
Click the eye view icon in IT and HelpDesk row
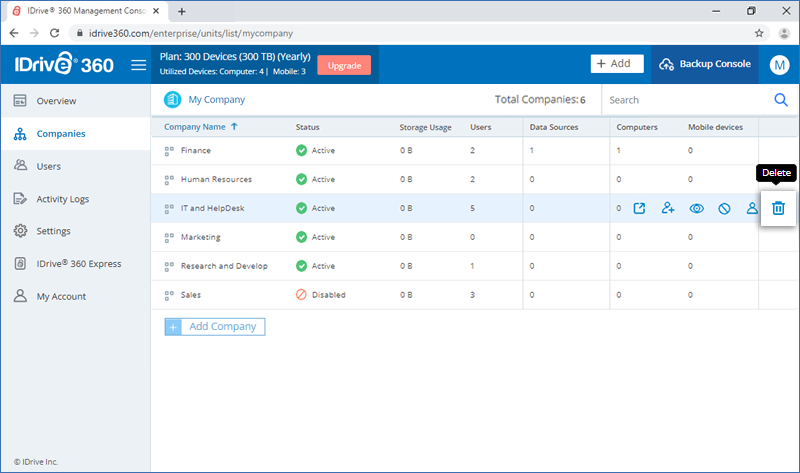(696, 208)
